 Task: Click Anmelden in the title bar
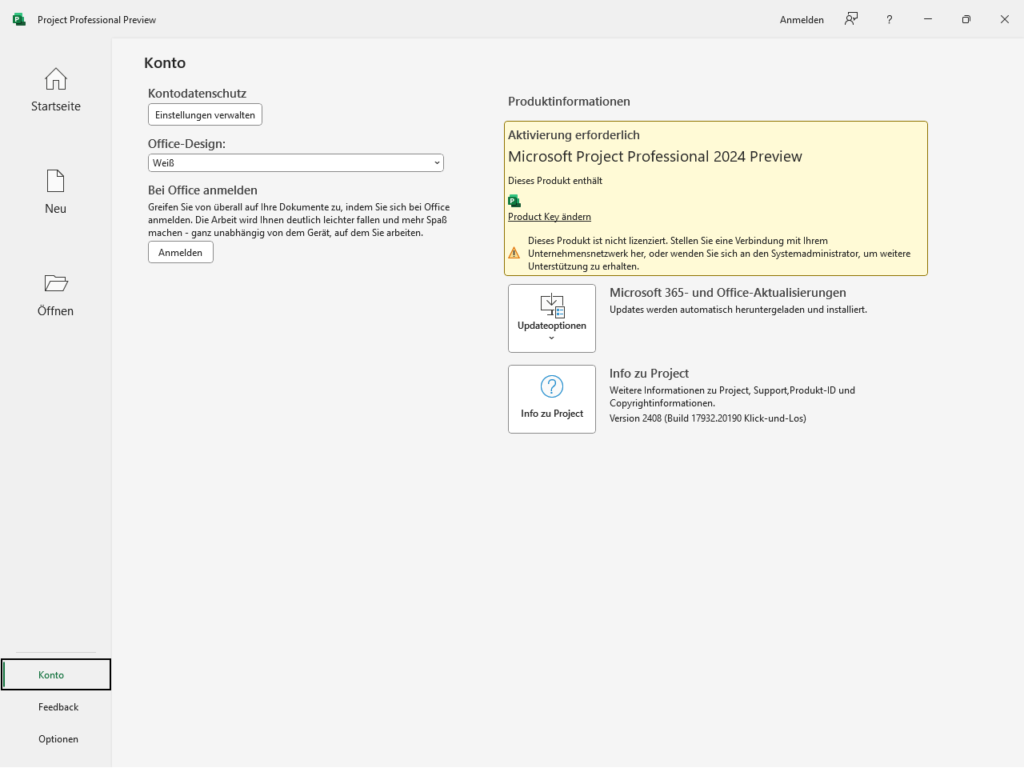[x=801, y=20]
